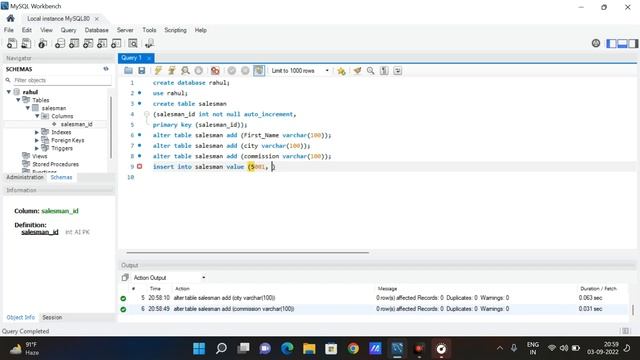Open the home screen tab icon
The height and width of the screenshot is (360, 640).
[11, 18]
